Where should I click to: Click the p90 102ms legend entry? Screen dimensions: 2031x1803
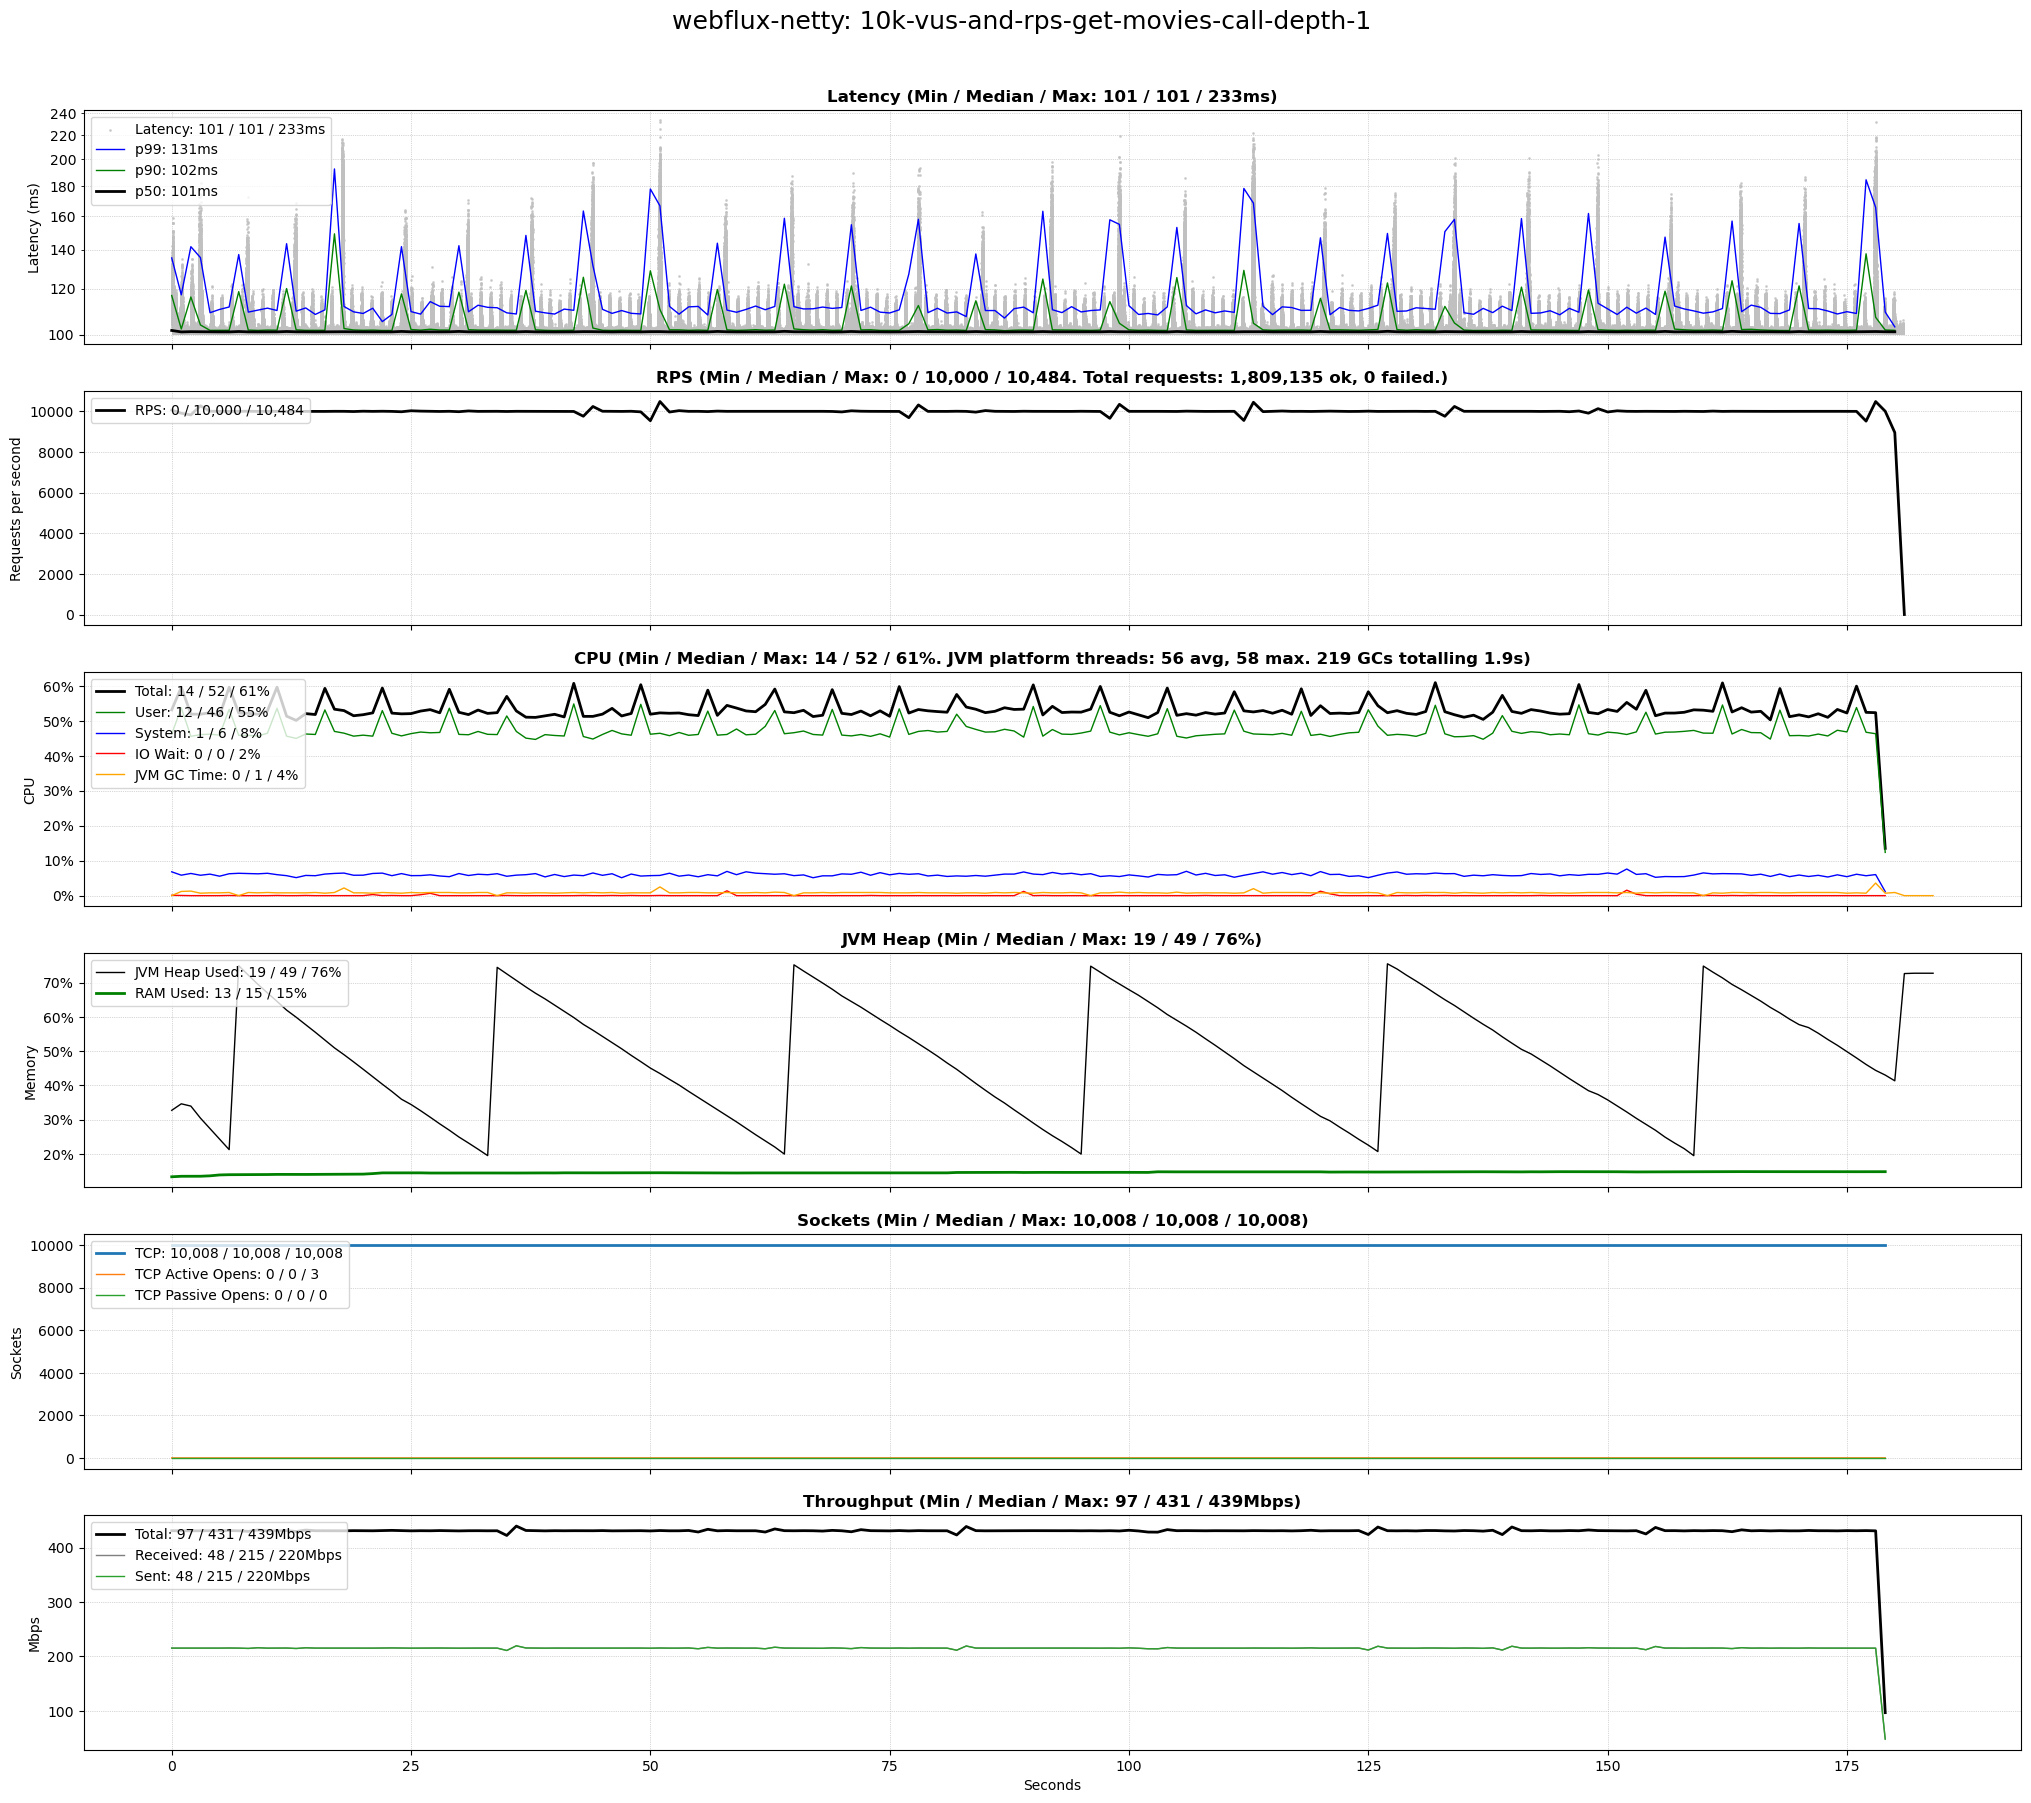[176, 170]
